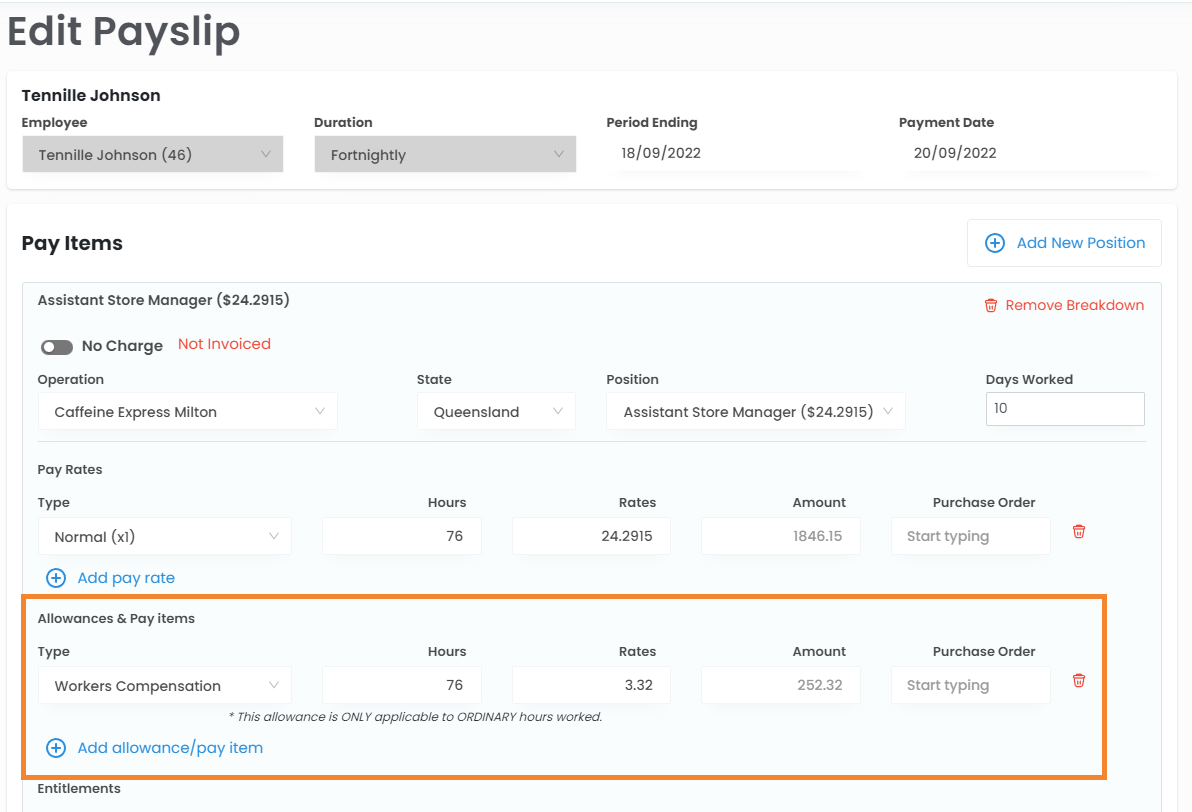Delete the Normal (x1) pay rate row

coord(1079,532)
